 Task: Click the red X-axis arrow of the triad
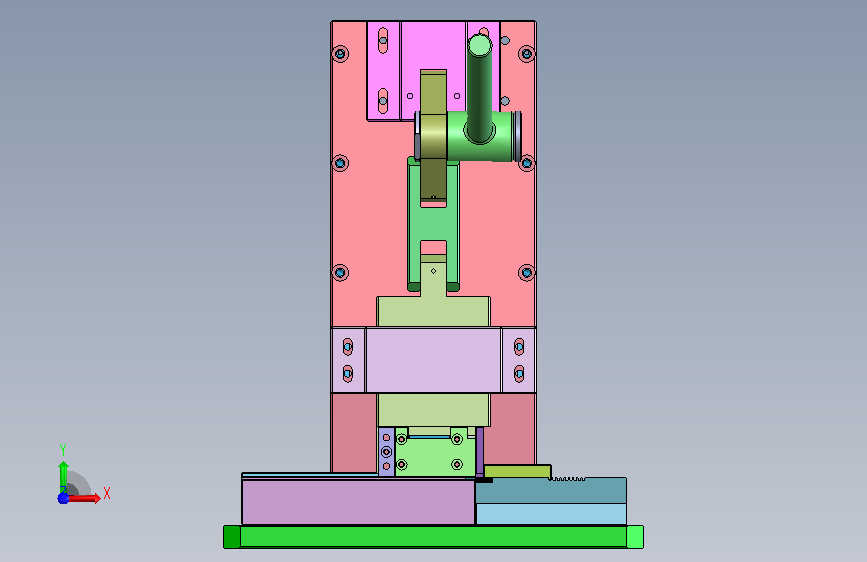pyautogui.click(x=83, y=498)
